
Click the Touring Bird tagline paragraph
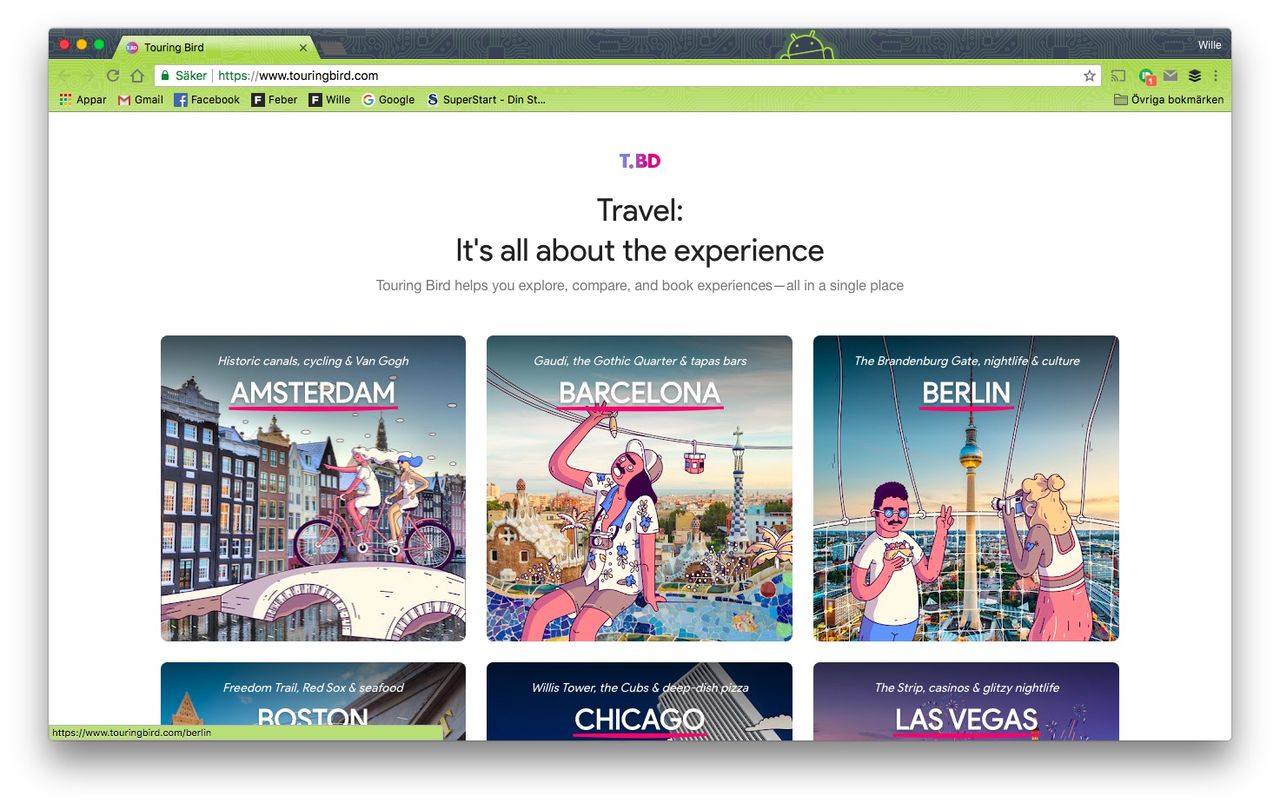[x=640, y=286]
